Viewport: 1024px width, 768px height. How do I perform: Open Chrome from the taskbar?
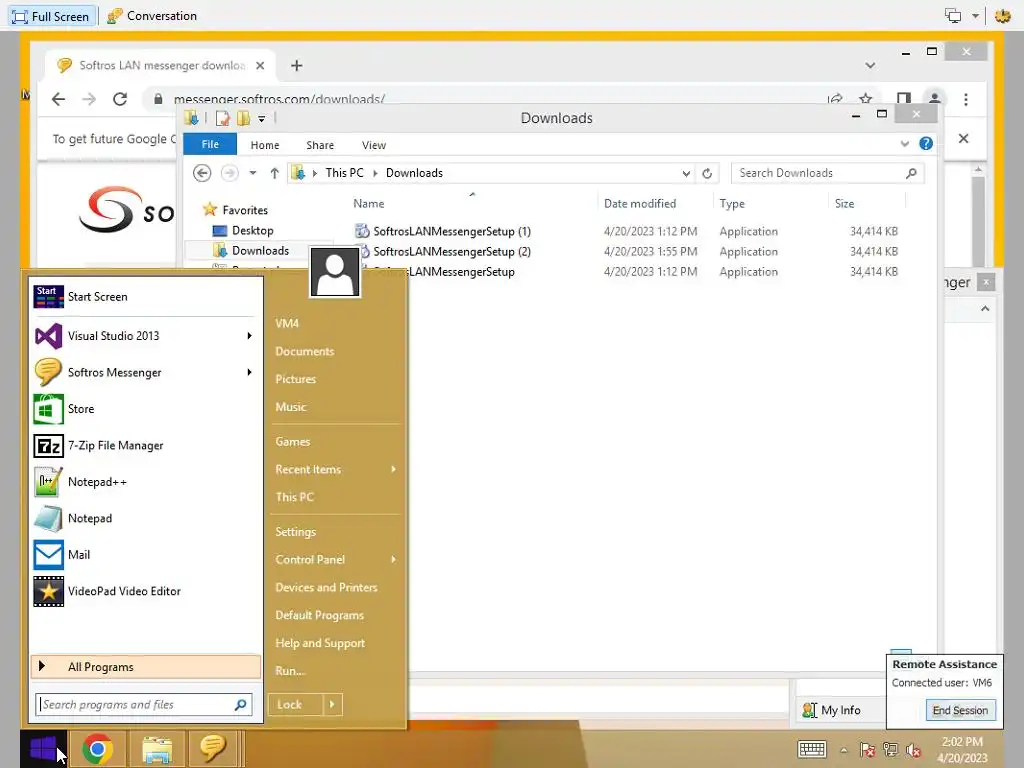pyautogui.click(x=97, y=748)
